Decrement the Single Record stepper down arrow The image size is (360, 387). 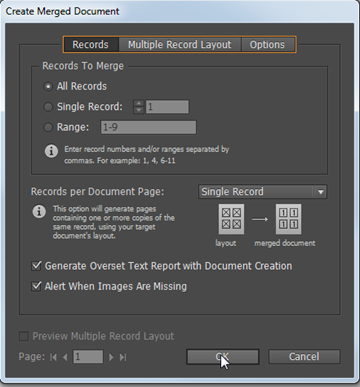pos(139,110)
